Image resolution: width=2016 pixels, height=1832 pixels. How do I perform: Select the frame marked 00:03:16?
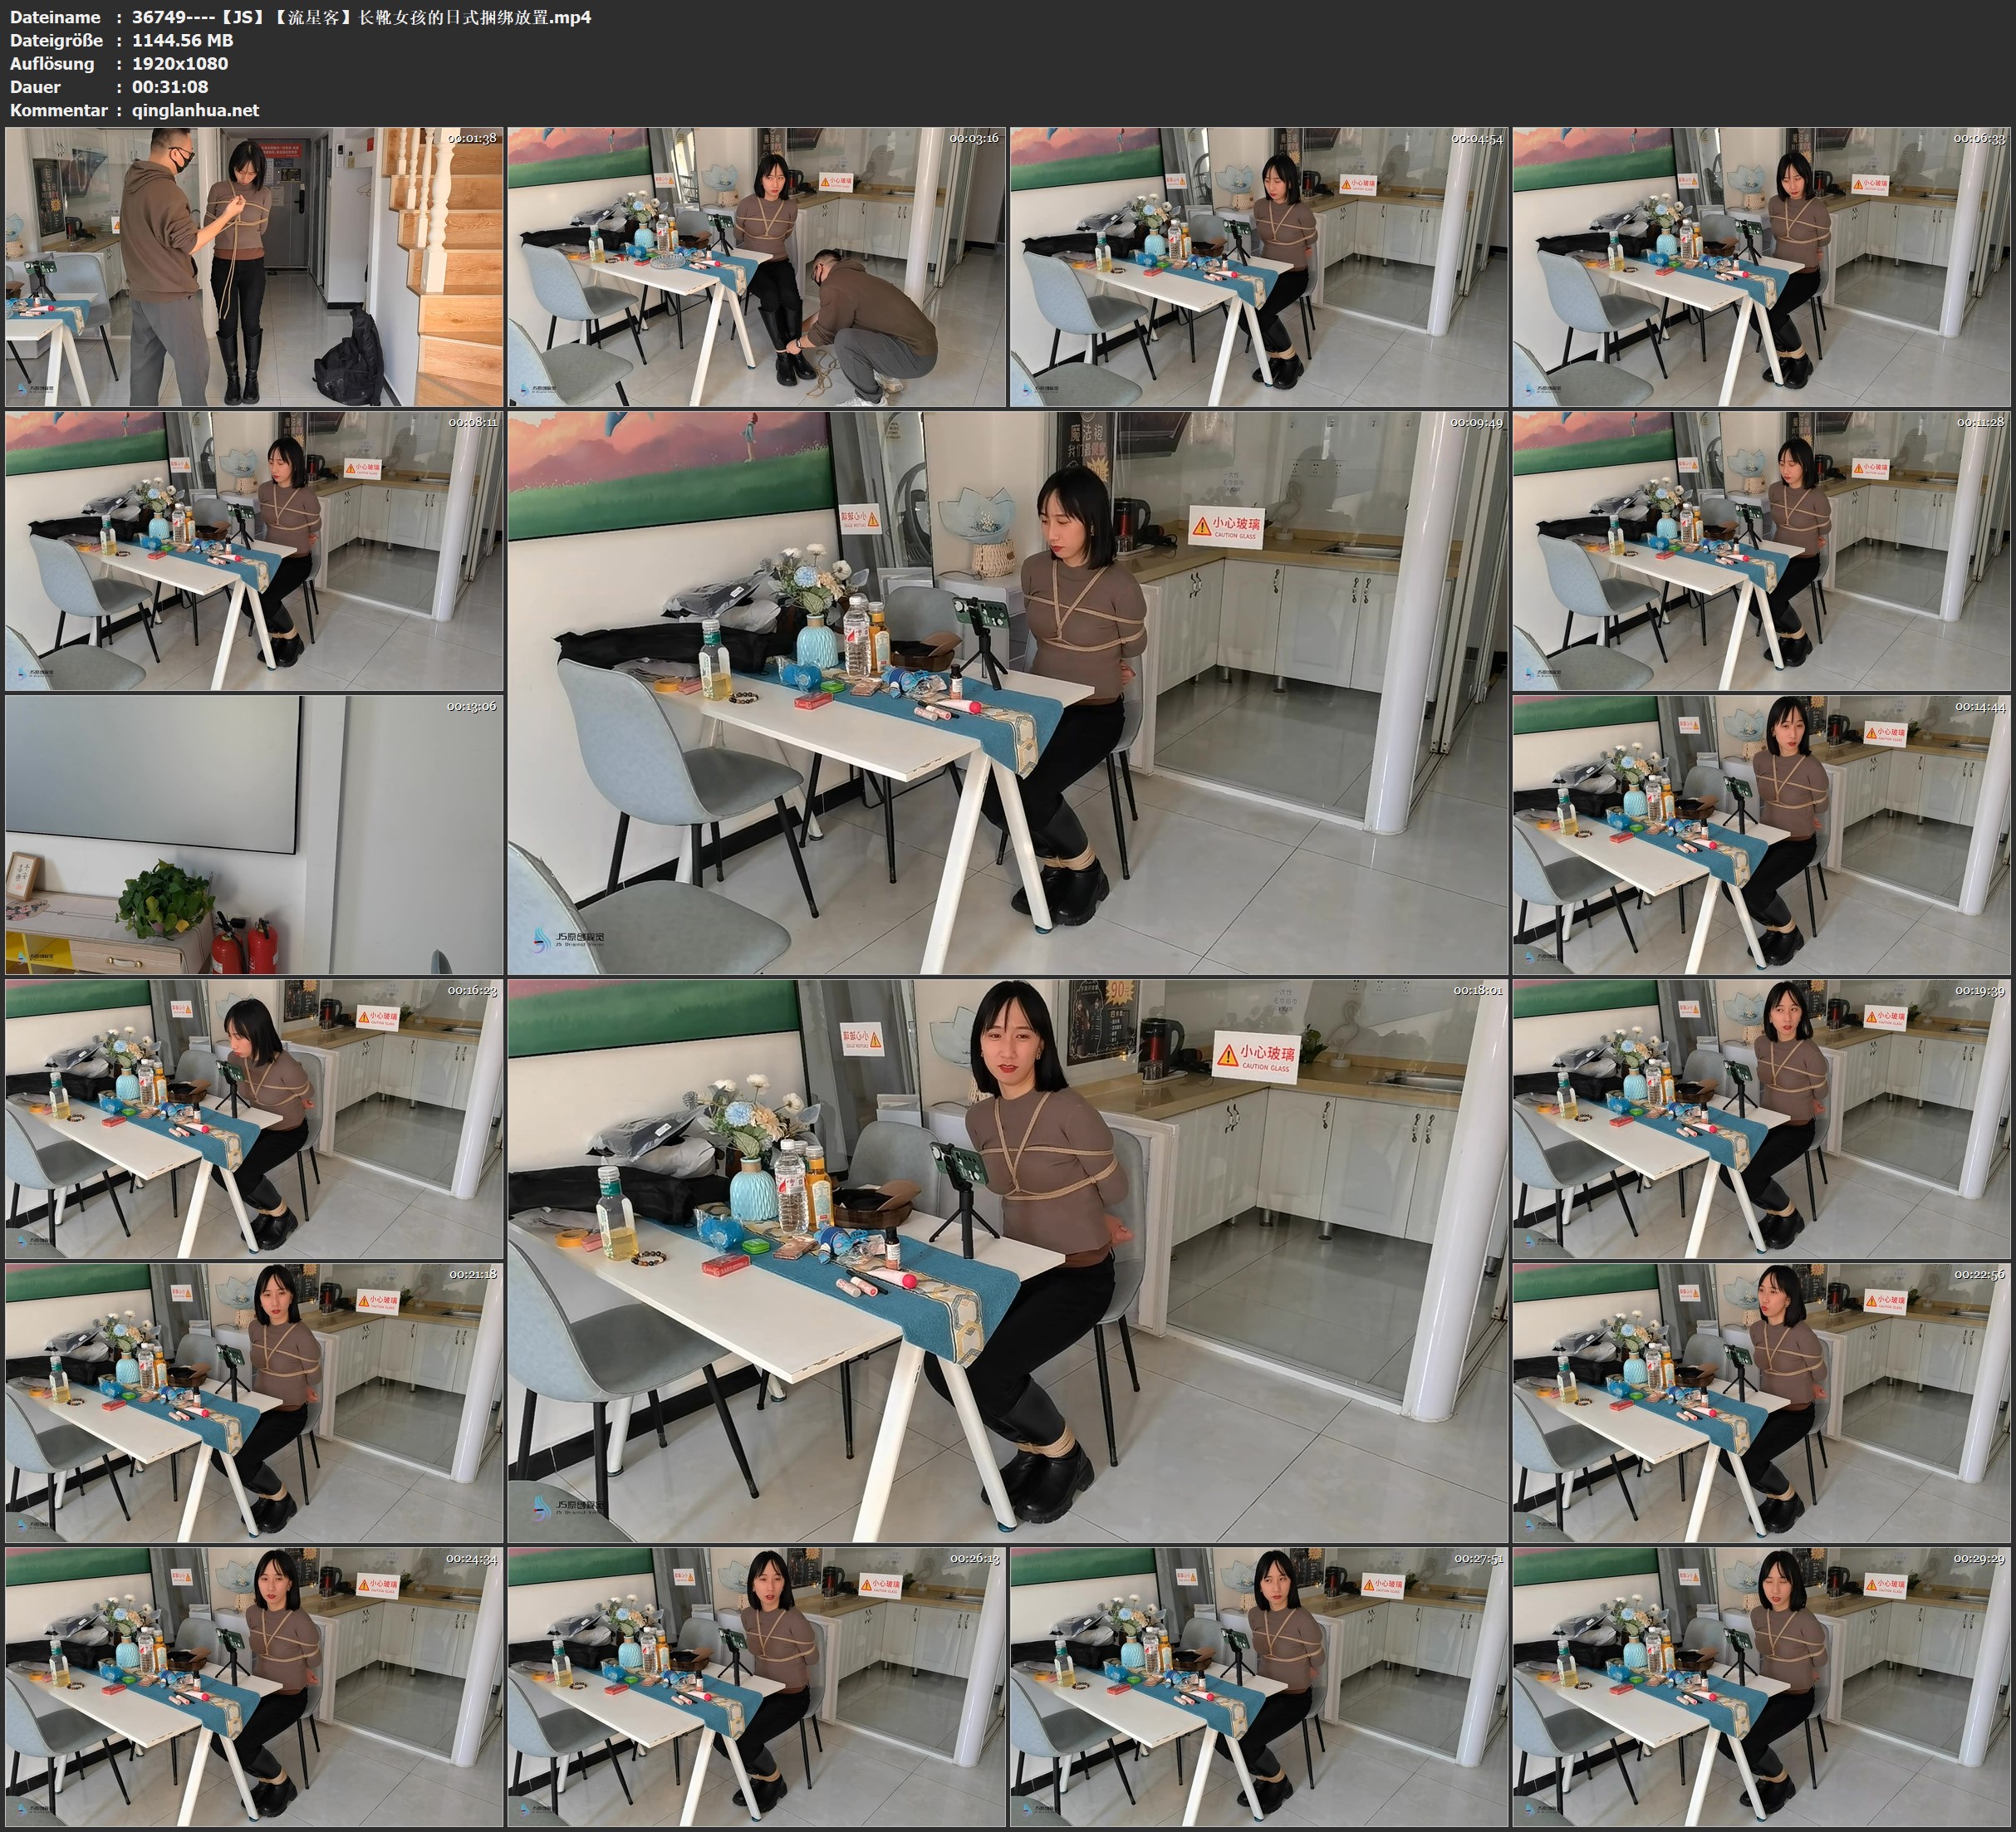(x=756, y=267)
